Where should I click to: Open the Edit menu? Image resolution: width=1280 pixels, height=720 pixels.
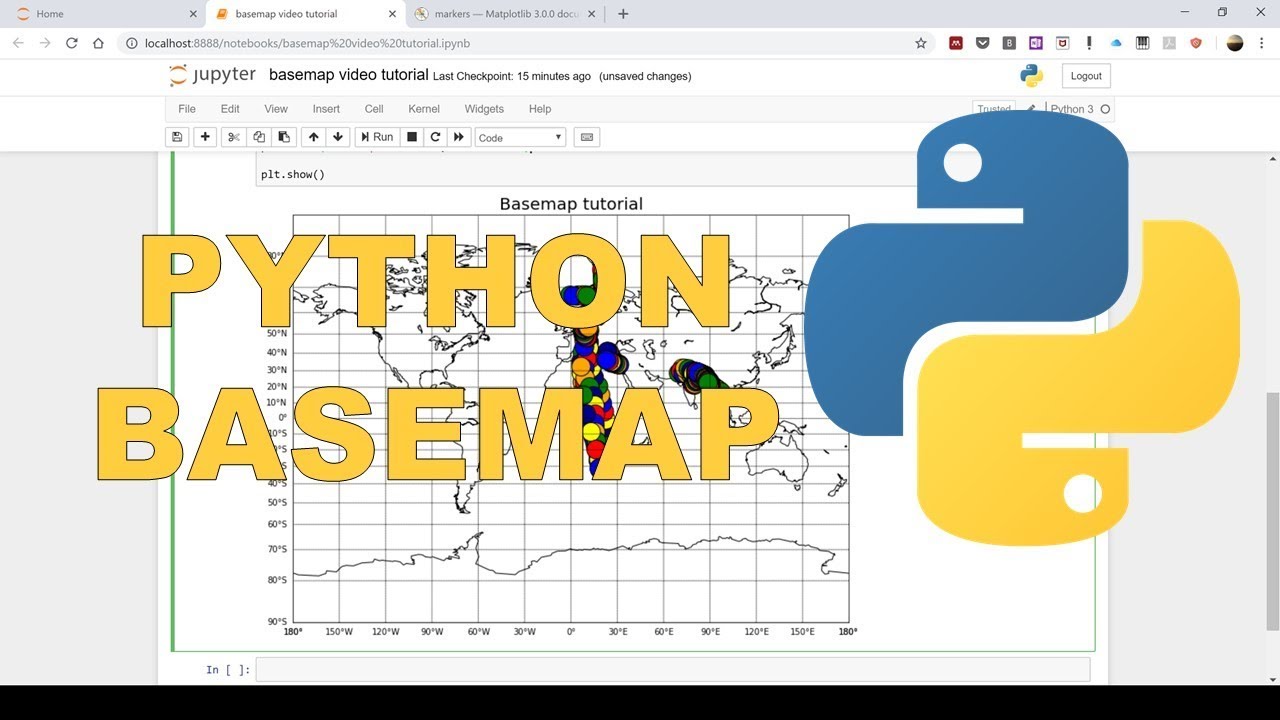[230, 109]
